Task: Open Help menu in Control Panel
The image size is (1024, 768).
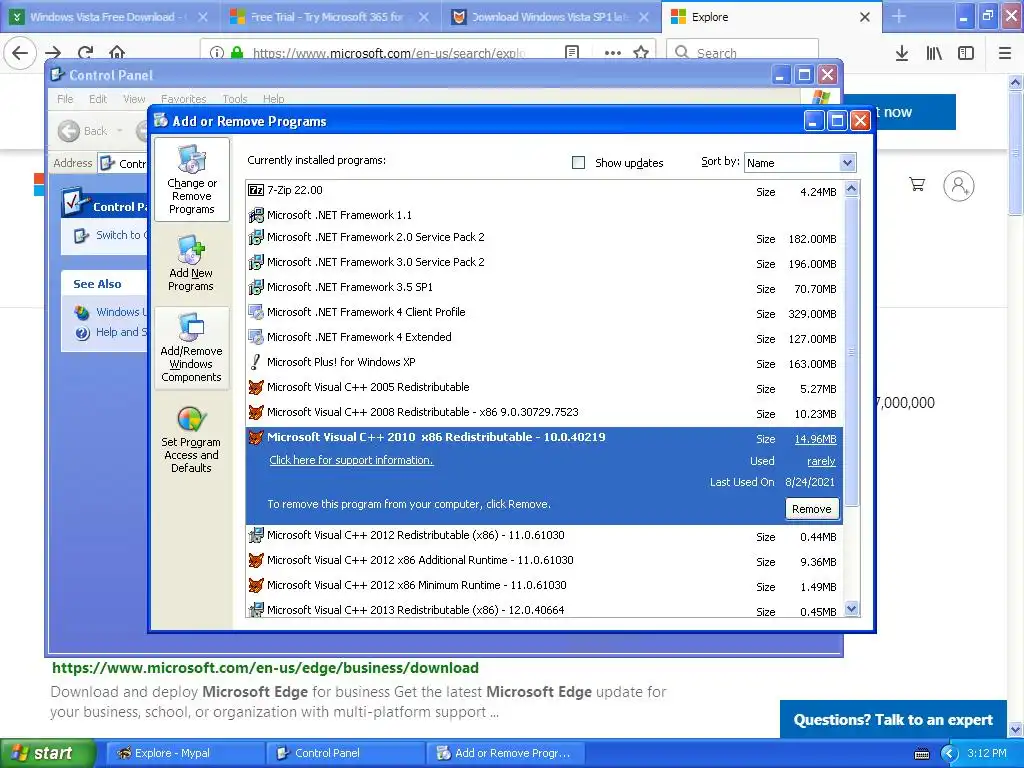Action: tap(274, 99)
